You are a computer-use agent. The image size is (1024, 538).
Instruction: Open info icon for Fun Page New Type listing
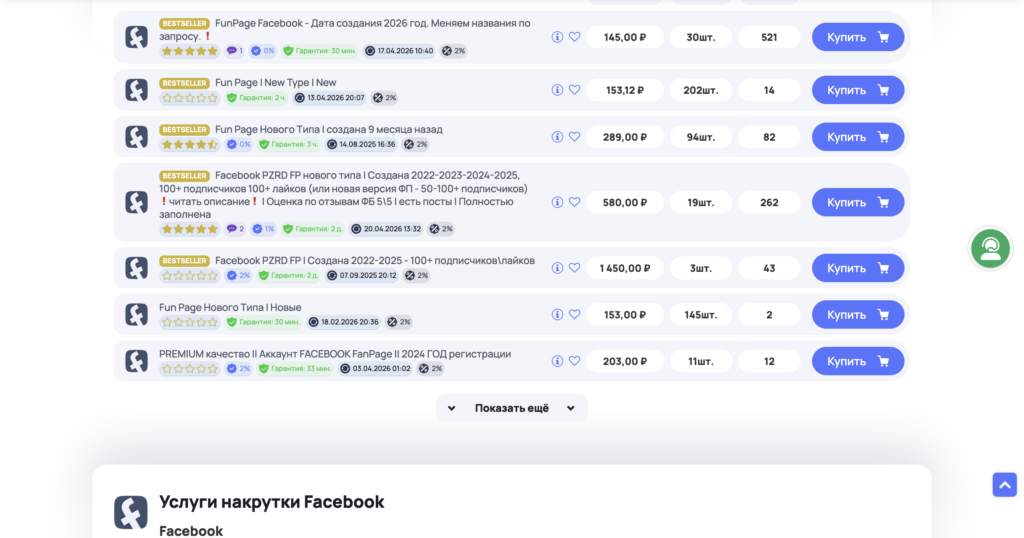tap(557, 90)
